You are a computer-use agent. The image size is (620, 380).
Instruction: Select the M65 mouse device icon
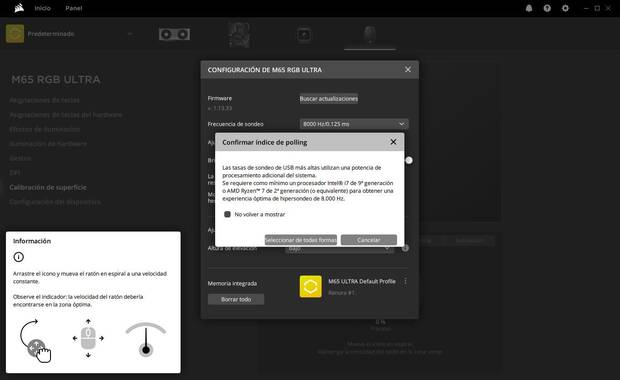(370, 35)
